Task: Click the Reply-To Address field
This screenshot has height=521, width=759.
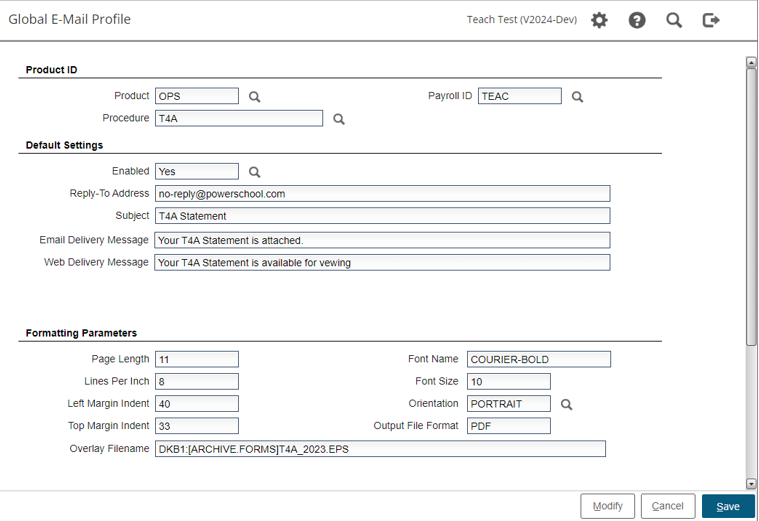Action: point(382,194)
